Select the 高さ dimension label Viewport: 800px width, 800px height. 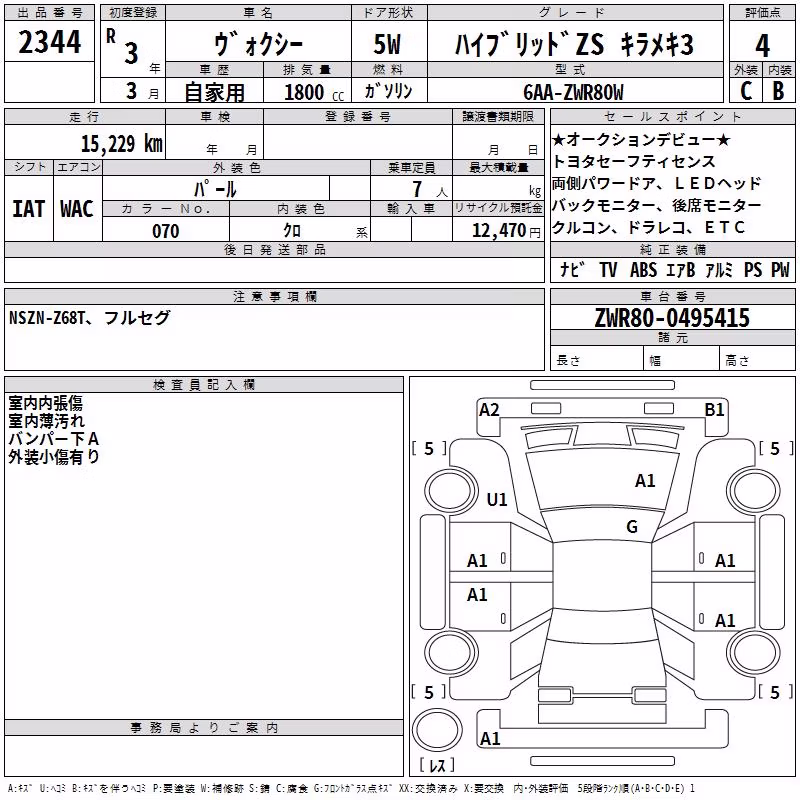click(737, 361)
